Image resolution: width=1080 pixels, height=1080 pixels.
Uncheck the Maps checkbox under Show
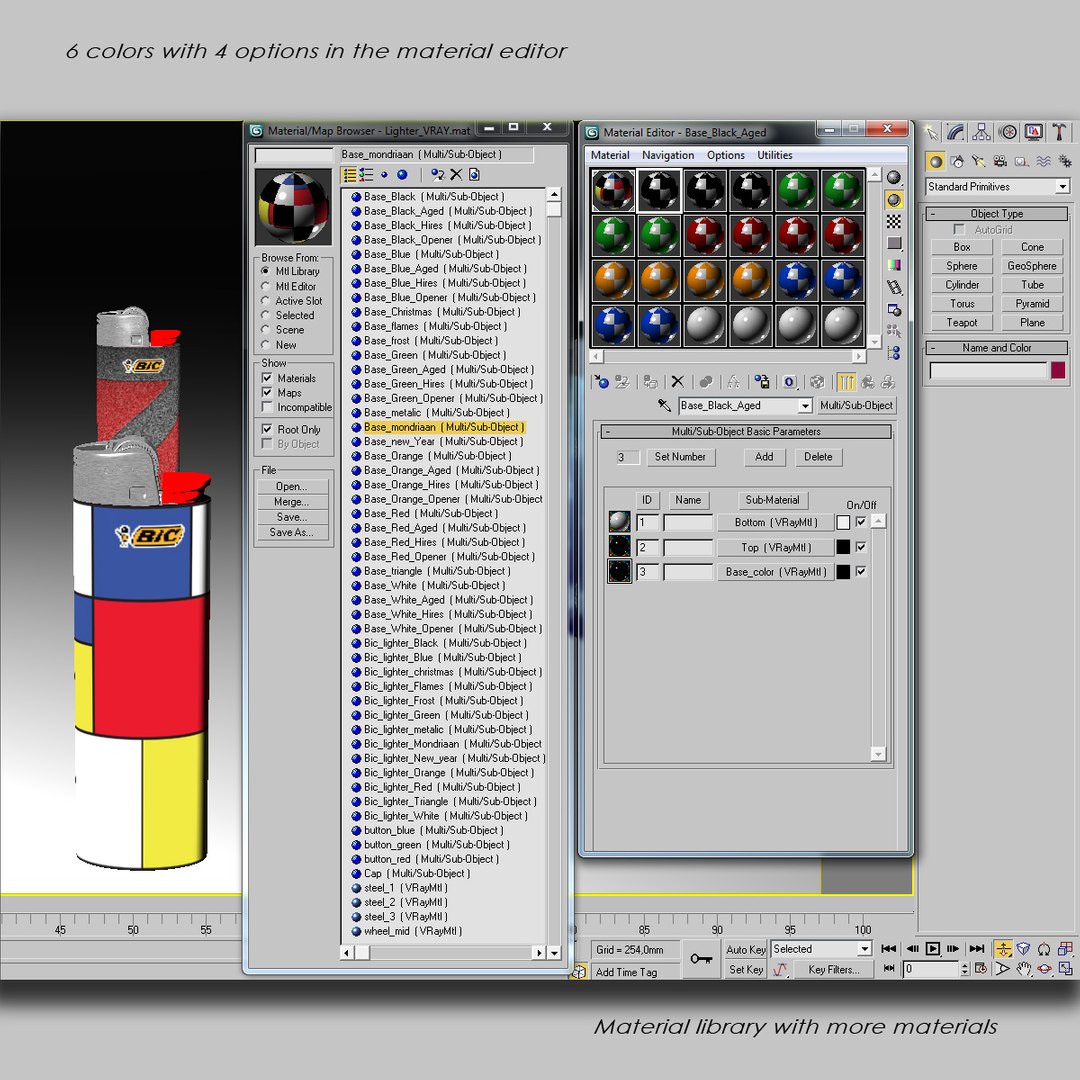coord(267,392)
